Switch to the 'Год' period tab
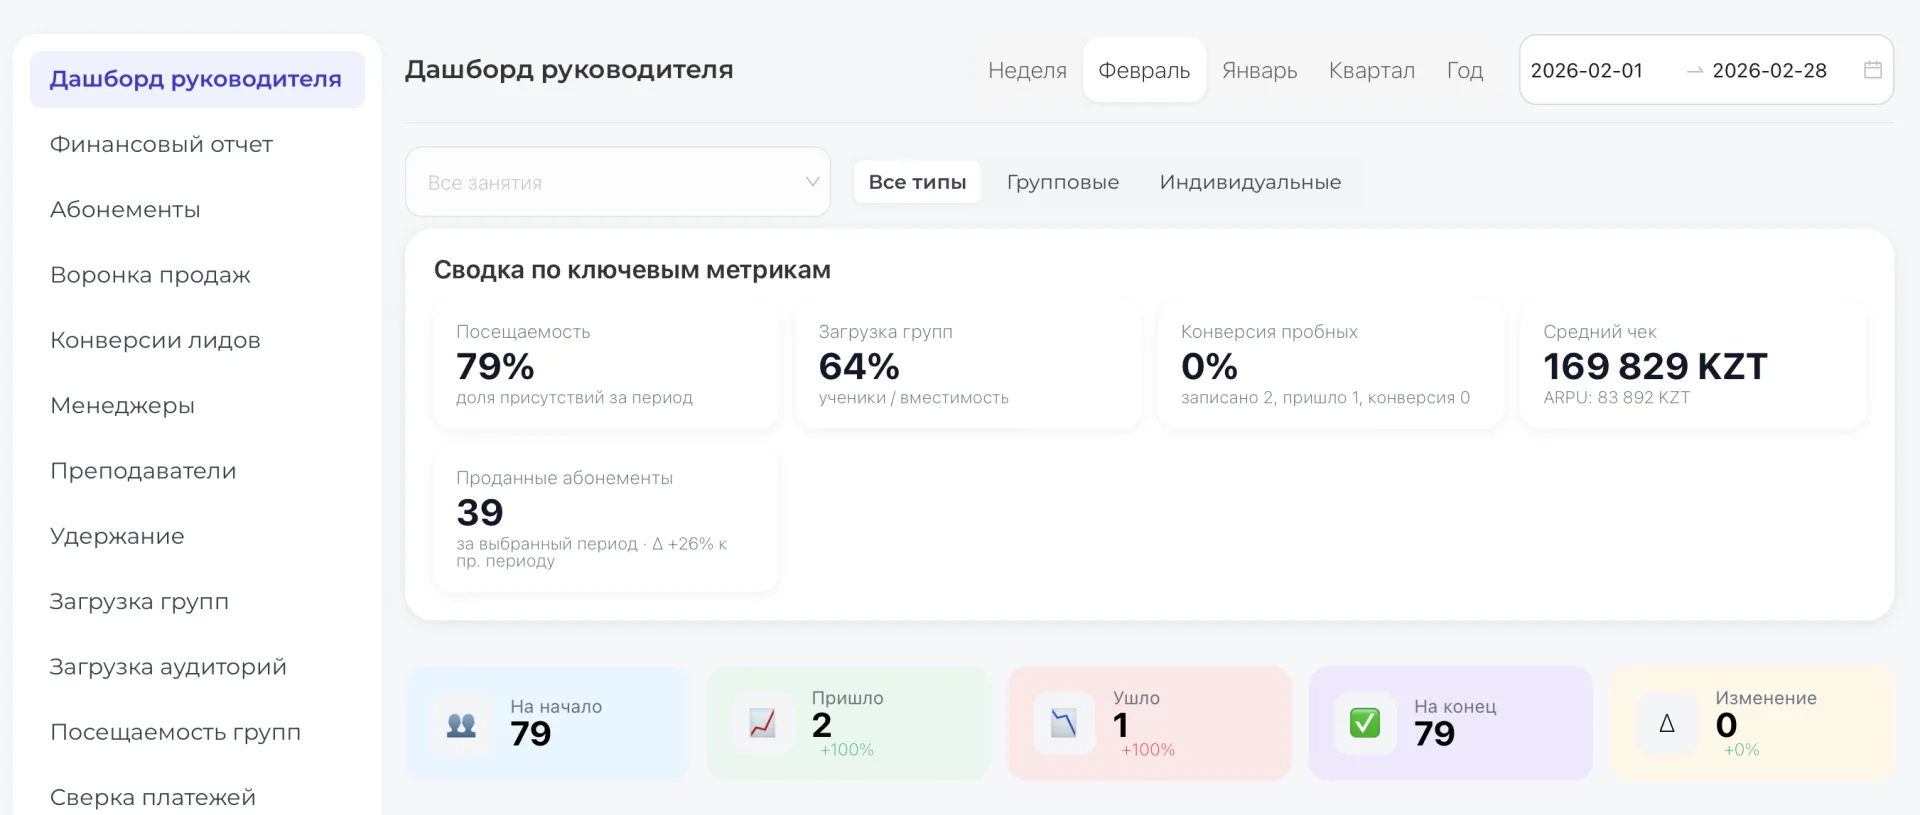Screen dimensions: 1920x815 [1464, 71]
